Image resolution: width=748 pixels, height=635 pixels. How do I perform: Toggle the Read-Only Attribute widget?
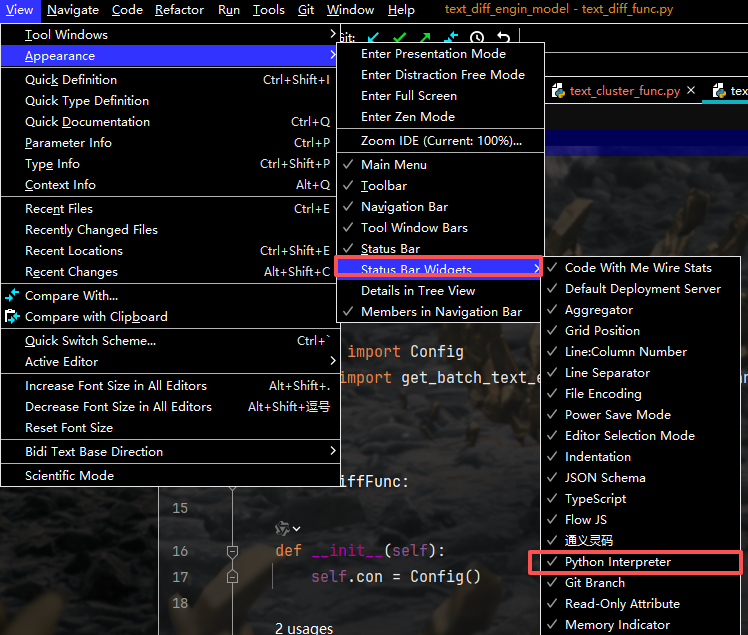coord(641,604)
